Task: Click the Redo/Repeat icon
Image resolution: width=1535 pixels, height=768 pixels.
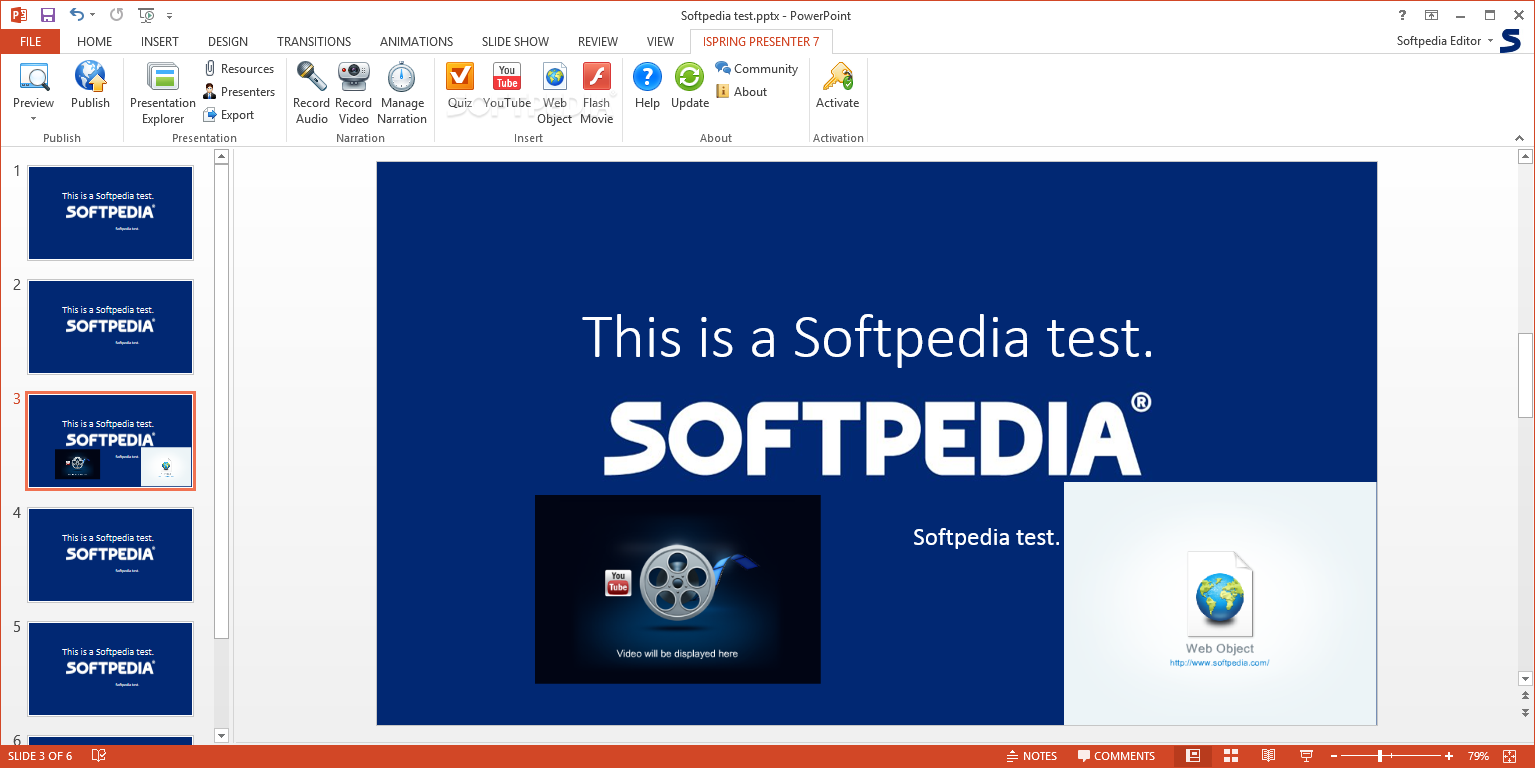Action: 116,15
